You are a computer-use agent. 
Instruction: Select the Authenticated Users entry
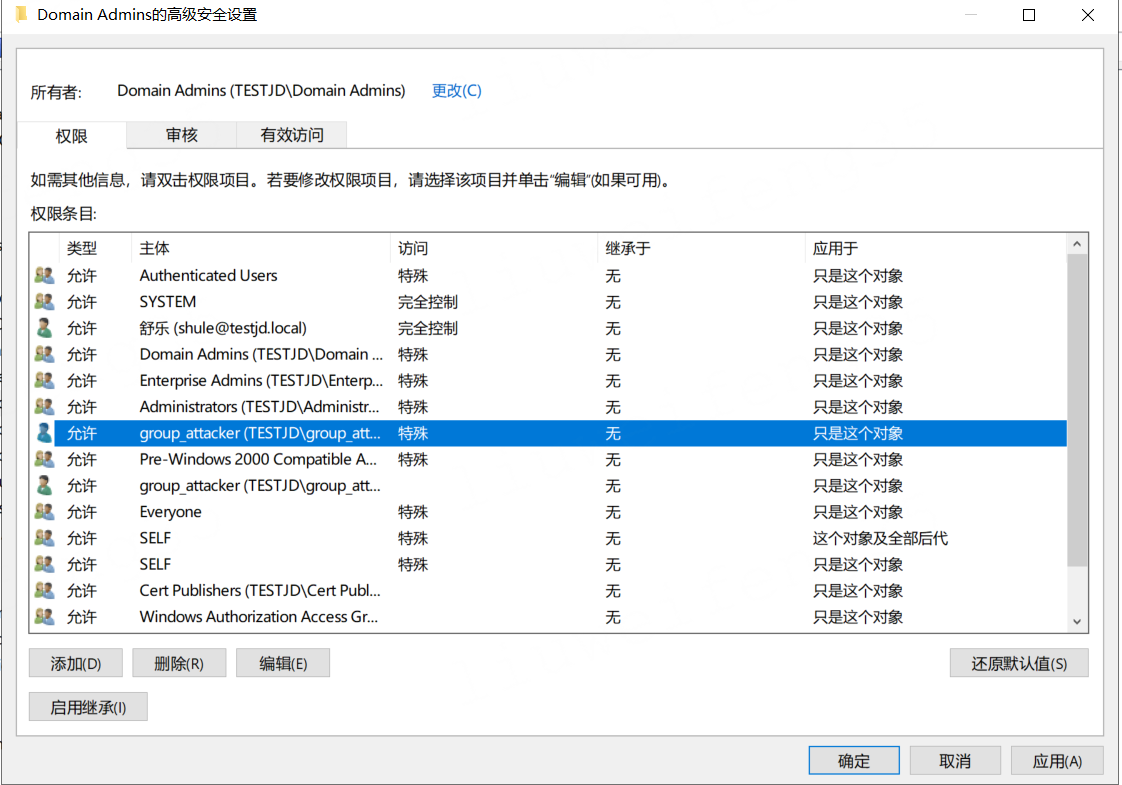[549, 276]
